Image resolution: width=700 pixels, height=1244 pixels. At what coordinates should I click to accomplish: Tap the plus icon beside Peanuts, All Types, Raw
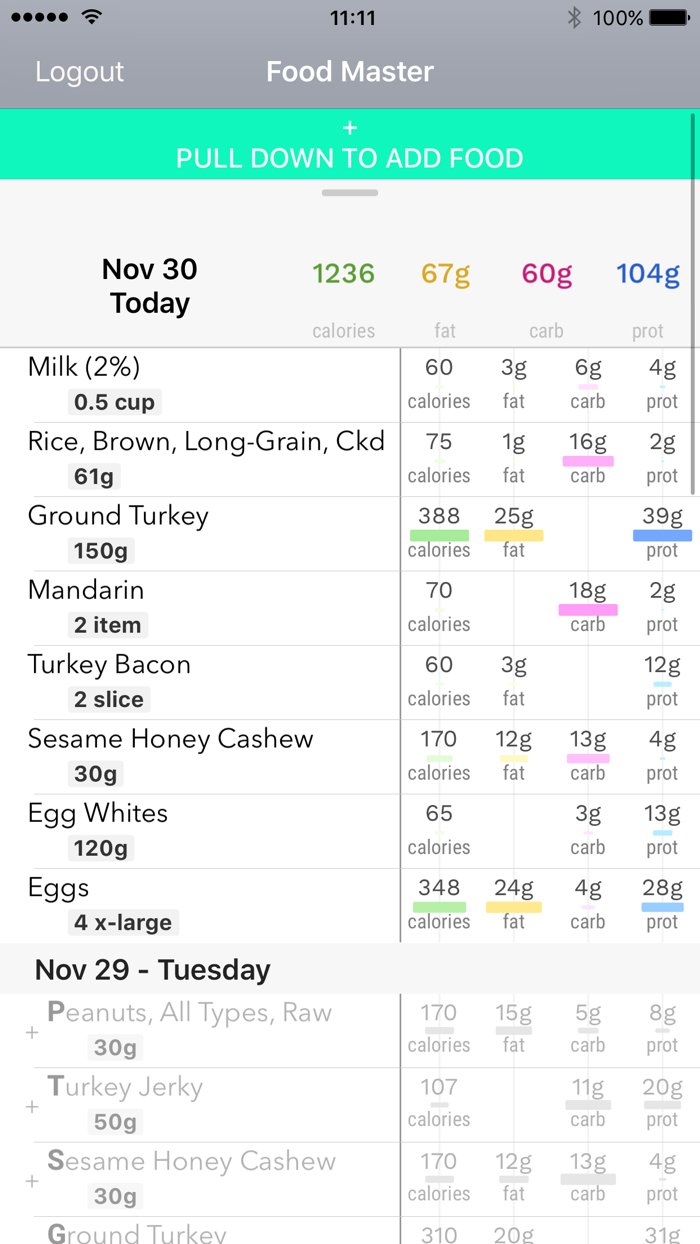30,1032
